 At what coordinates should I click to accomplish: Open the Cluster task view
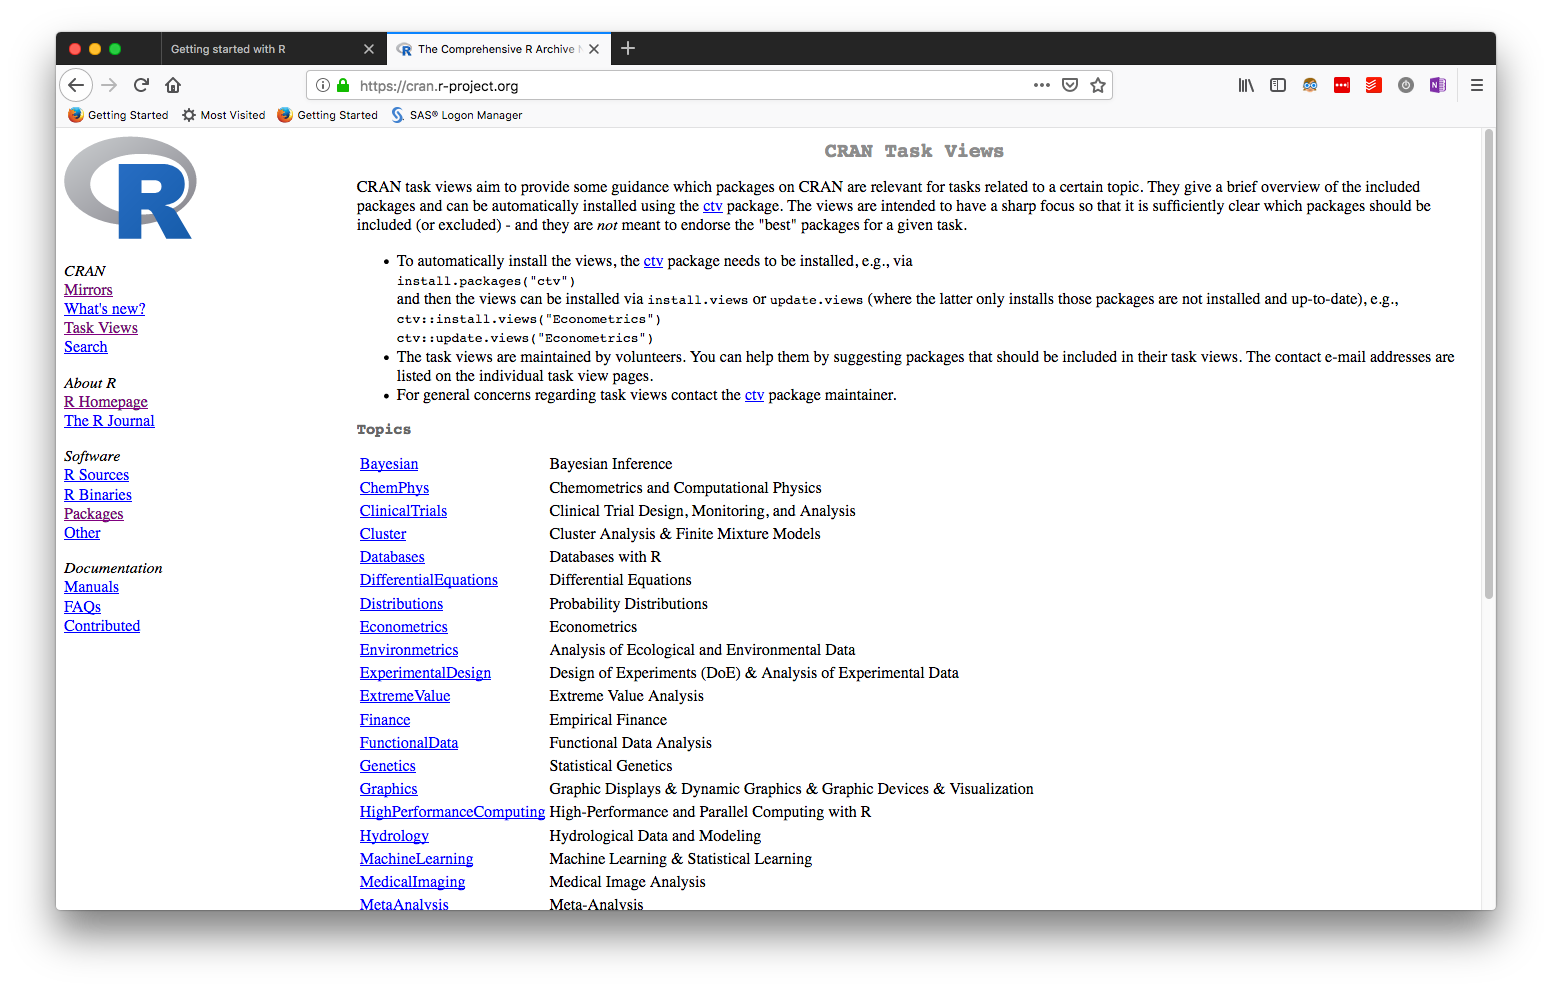[x=383, y=534]
